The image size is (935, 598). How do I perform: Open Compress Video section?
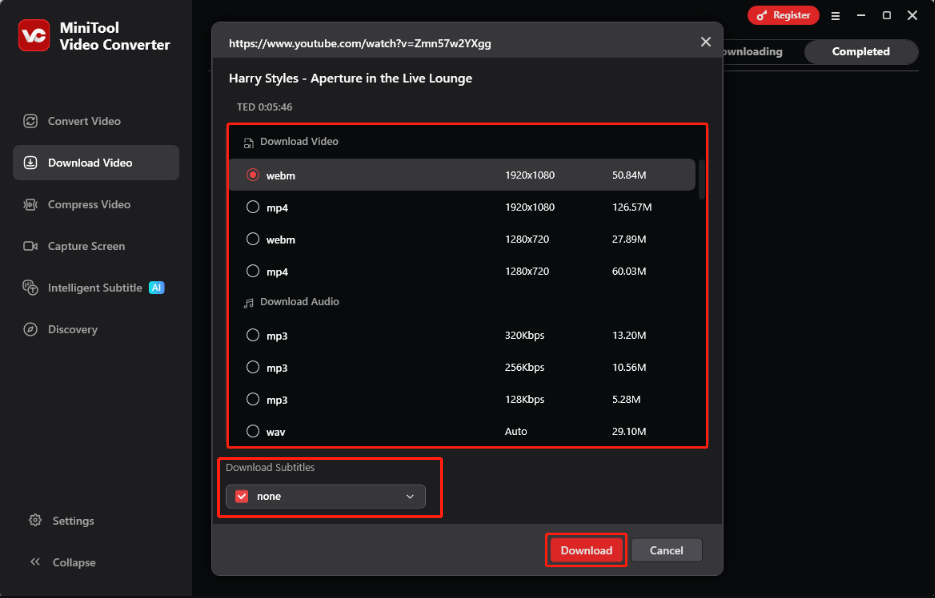pos(96,205)
